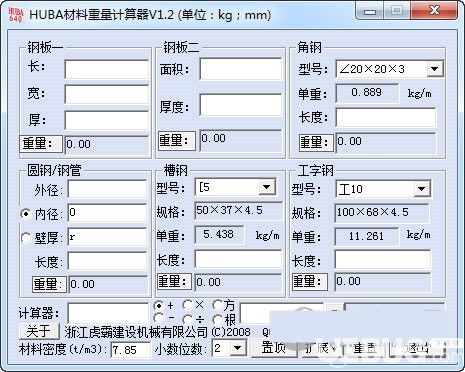Focus the 钢板一 厚 input field
Screen dimensions: 465x372
[x=107, y=120]
